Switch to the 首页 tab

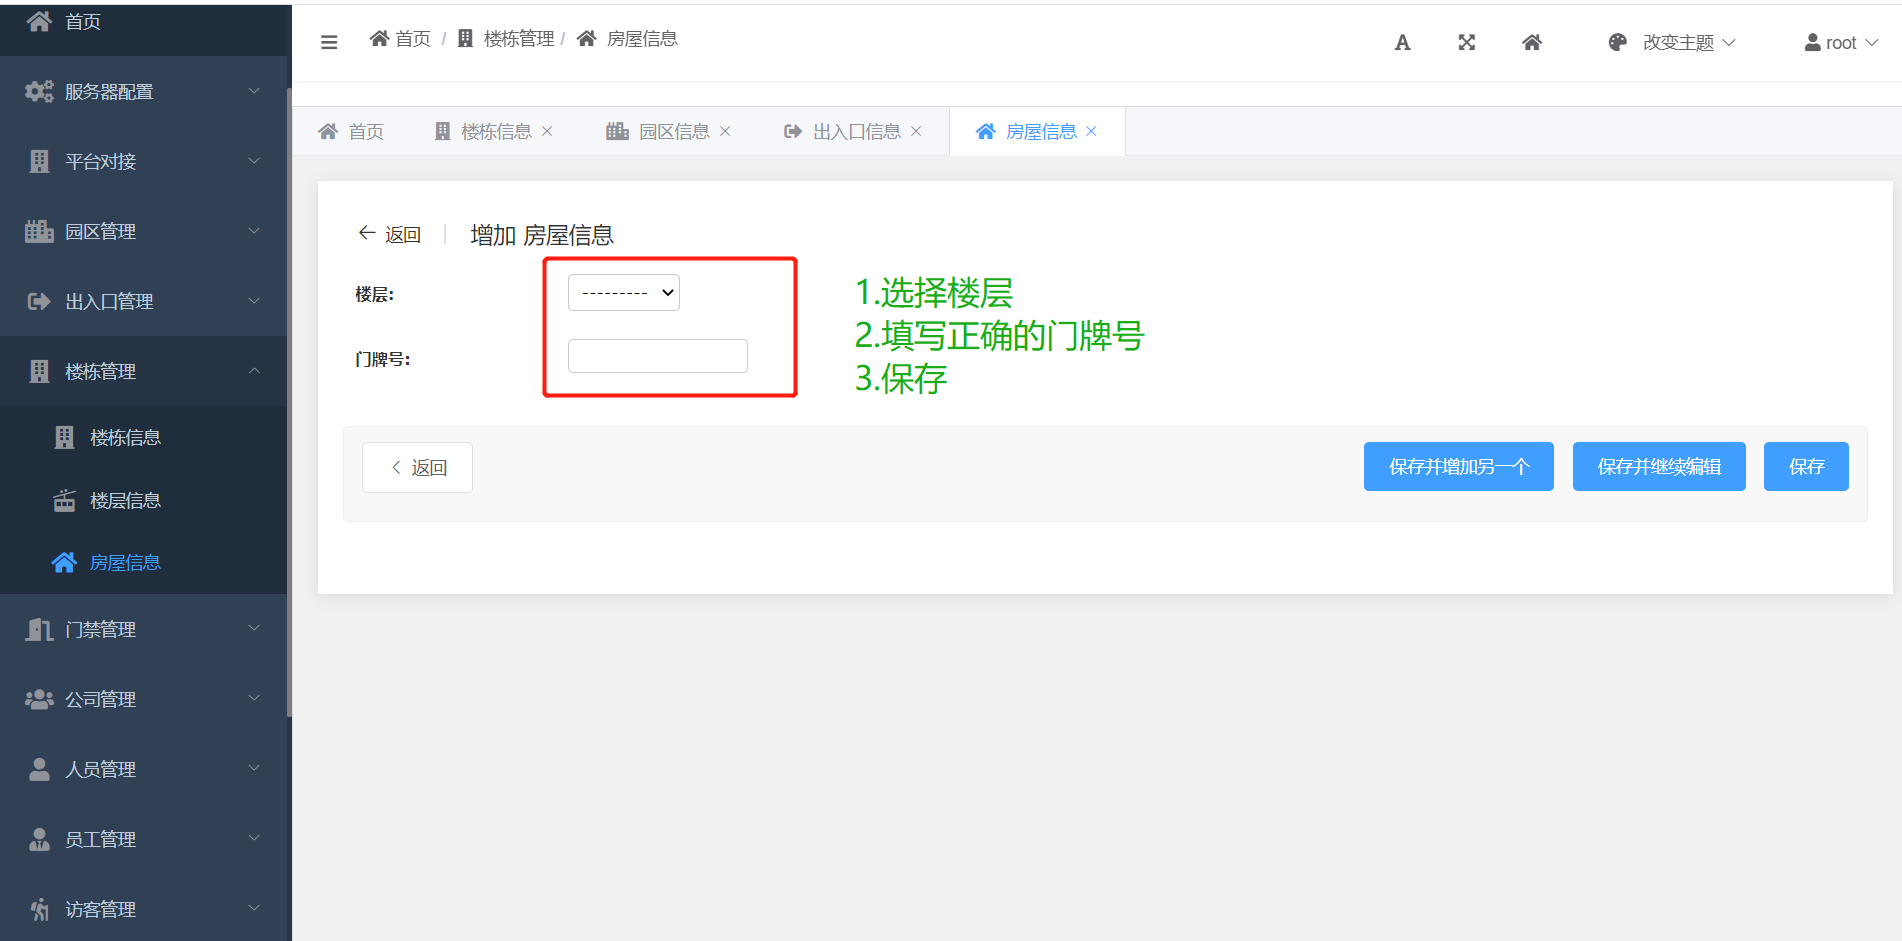[352, 131]
